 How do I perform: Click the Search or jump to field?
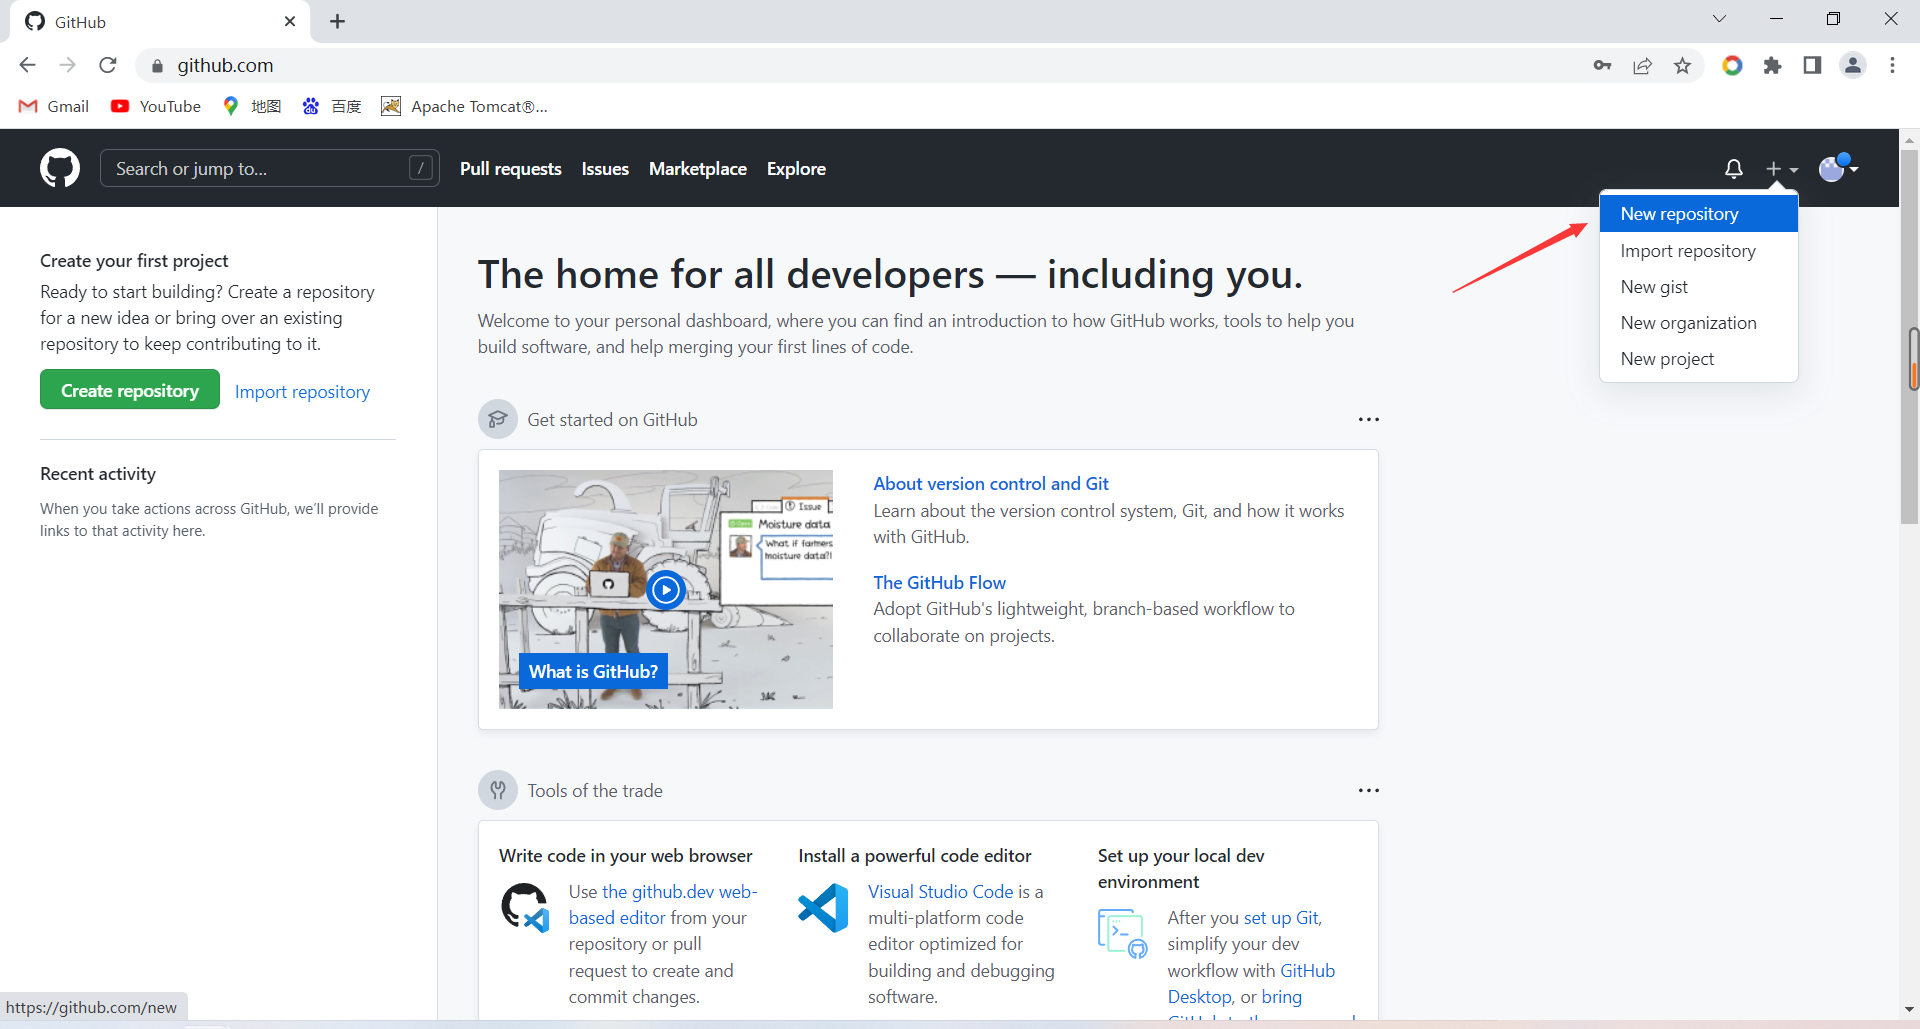pyautogui.click(x=269, y=168)
